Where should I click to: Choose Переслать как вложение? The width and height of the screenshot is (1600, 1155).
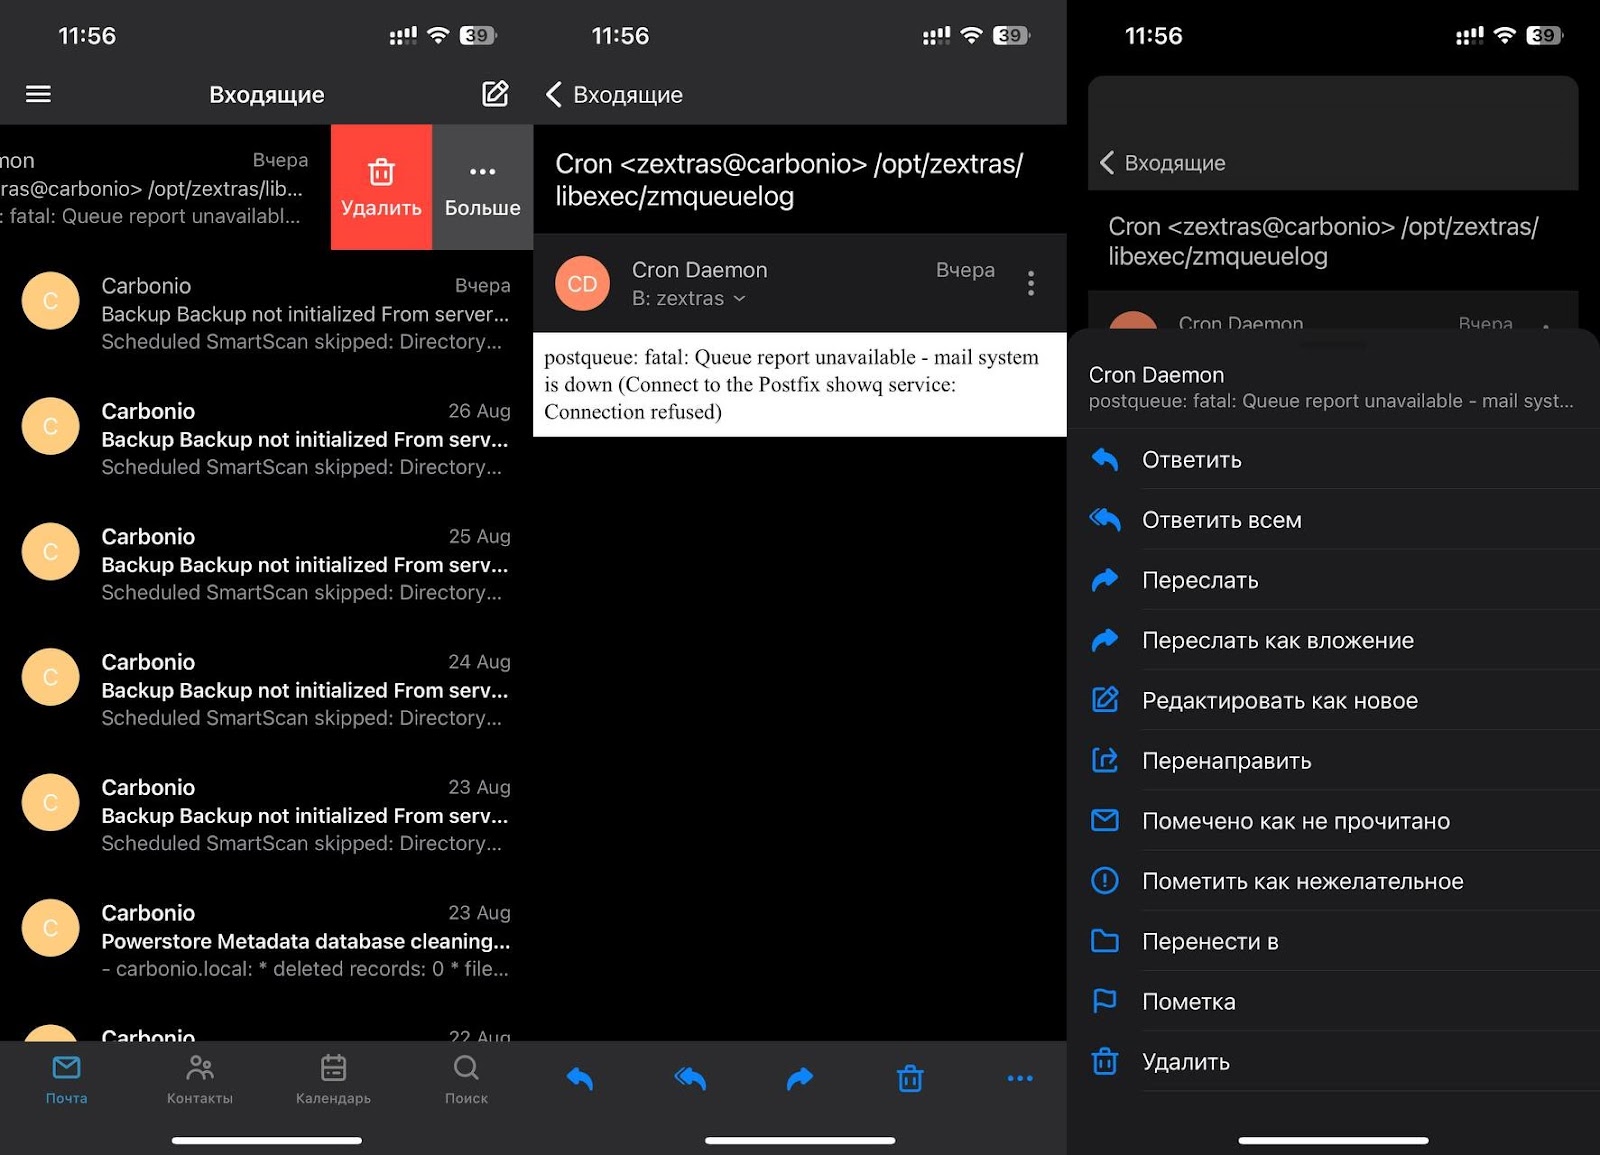pyautogui.click(x=1334, y=640)
